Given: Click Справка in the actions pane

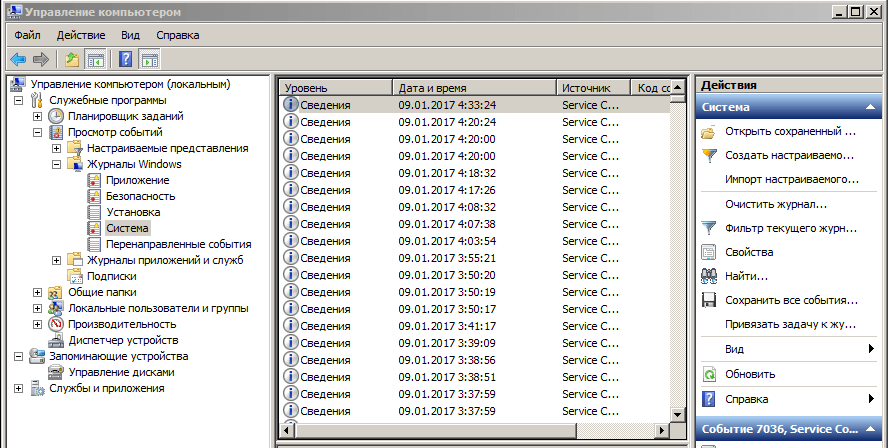Looking at the screenshot, I should (746, 399).
